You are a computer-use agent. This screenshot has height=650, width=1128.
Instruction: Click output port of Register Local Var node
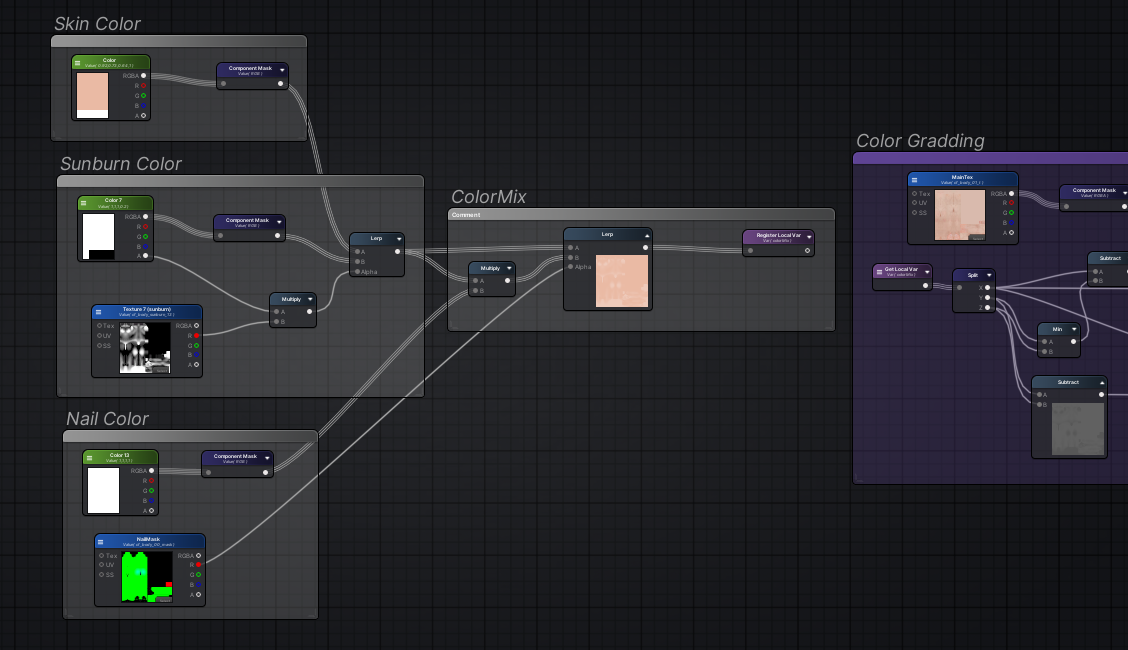807,251
